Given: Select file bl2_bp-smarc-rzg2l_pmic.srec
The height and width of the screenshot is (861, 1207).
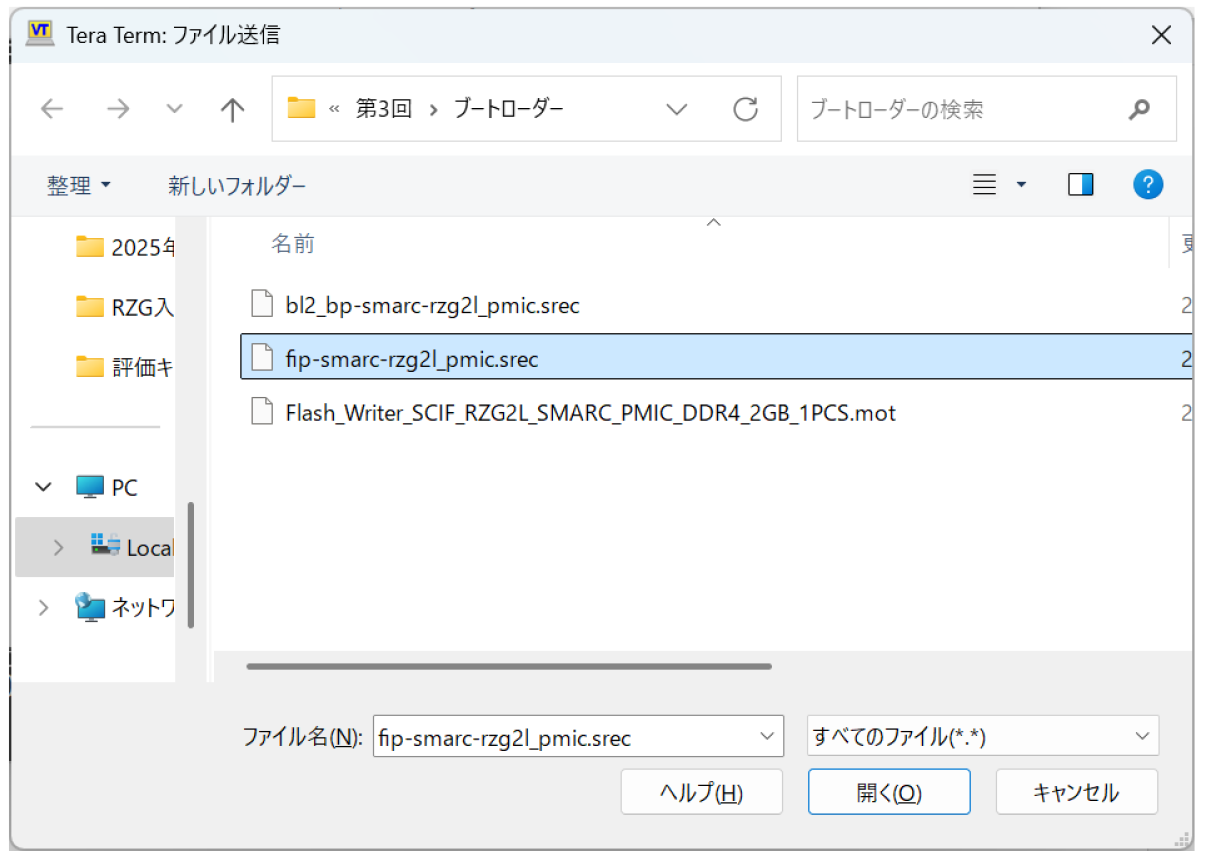Looking at the screenshot, I should (432, 306).
